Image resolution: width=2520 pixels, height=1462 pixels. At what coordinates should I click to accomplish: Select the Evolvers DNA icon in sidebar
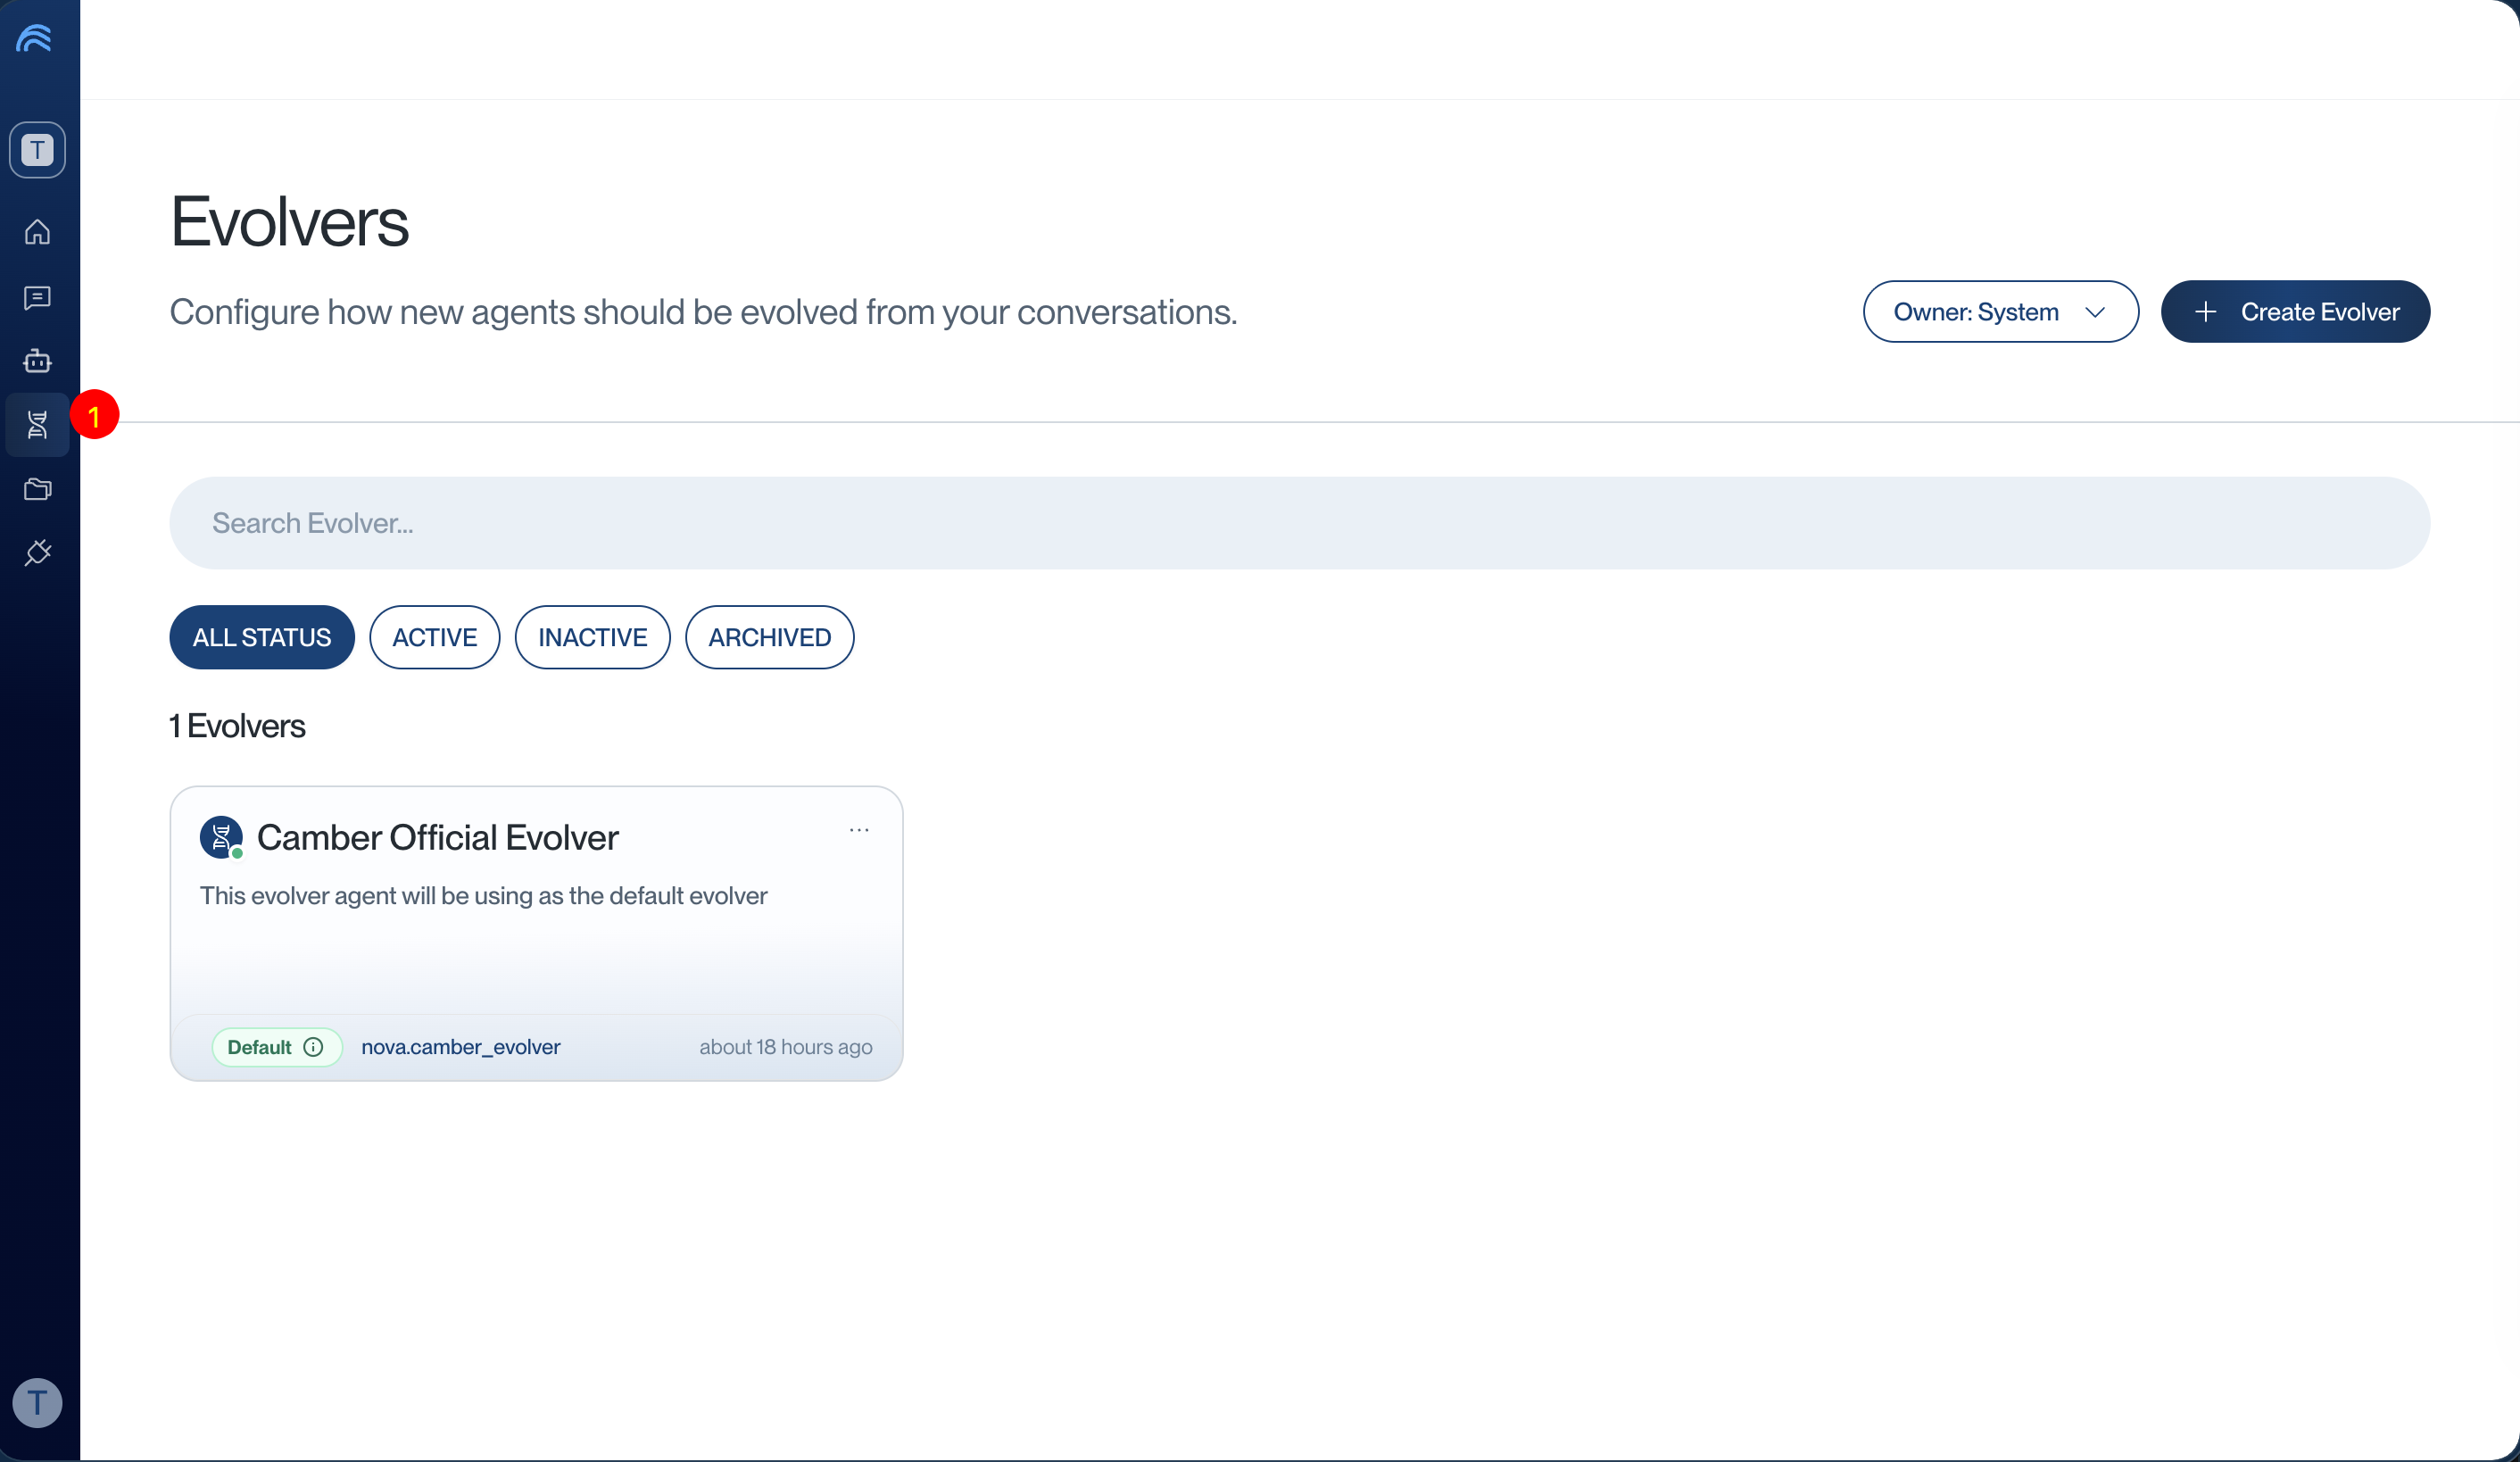(37, 425)
